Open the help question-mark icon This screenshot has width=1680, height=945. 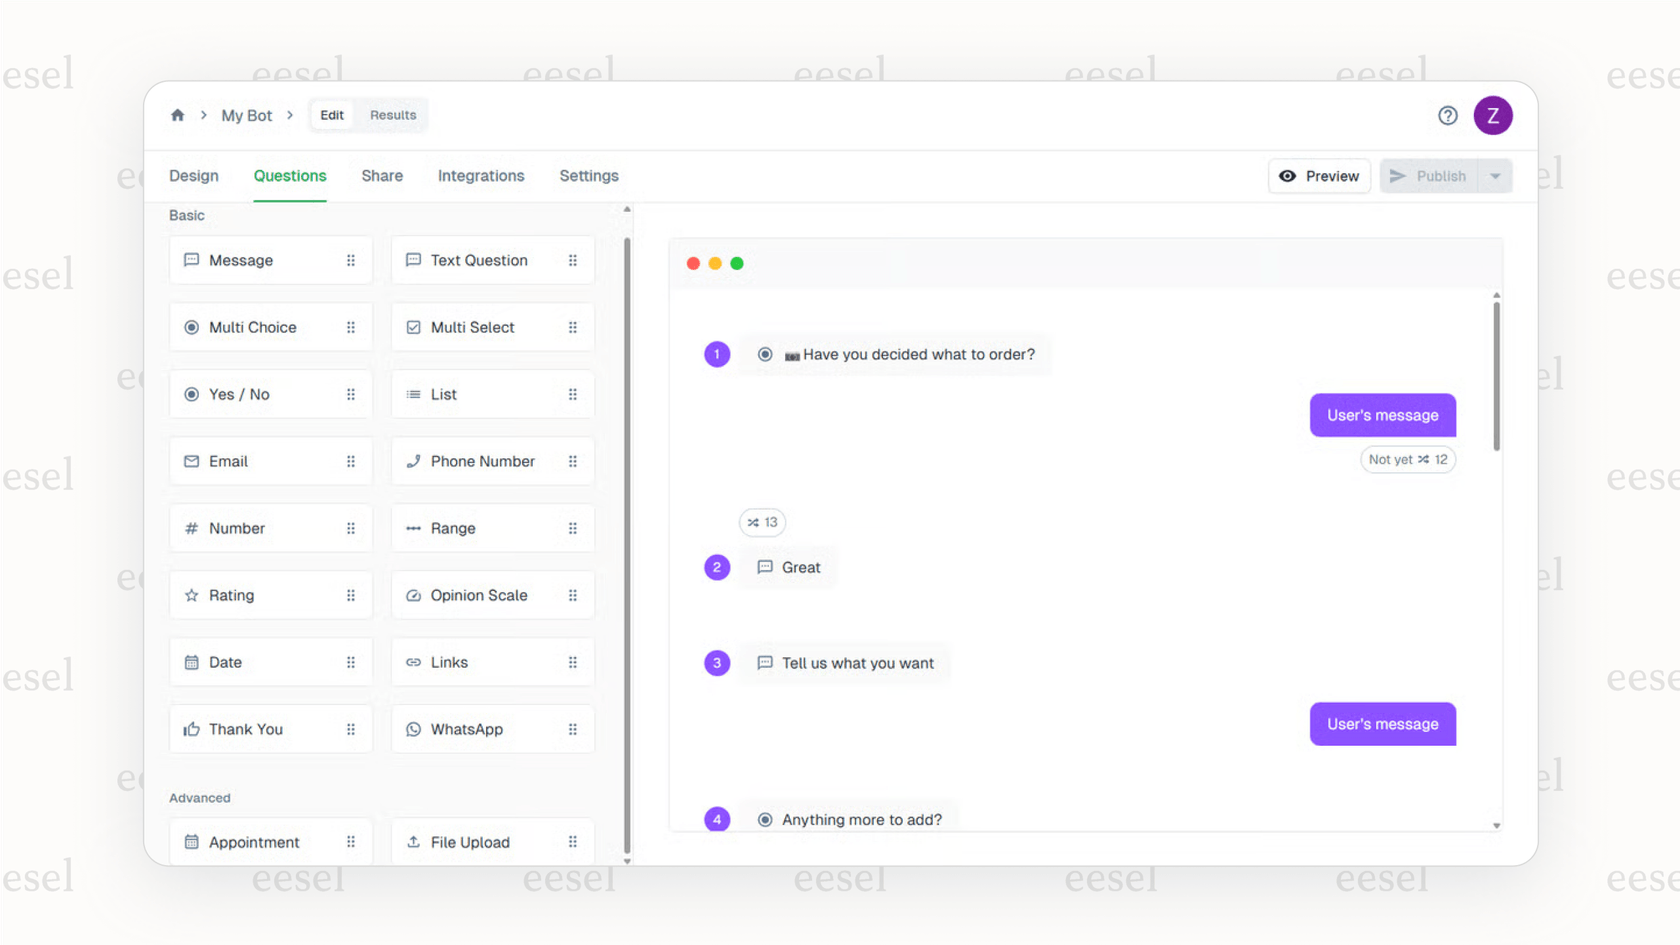click(x=1447, y=115)
